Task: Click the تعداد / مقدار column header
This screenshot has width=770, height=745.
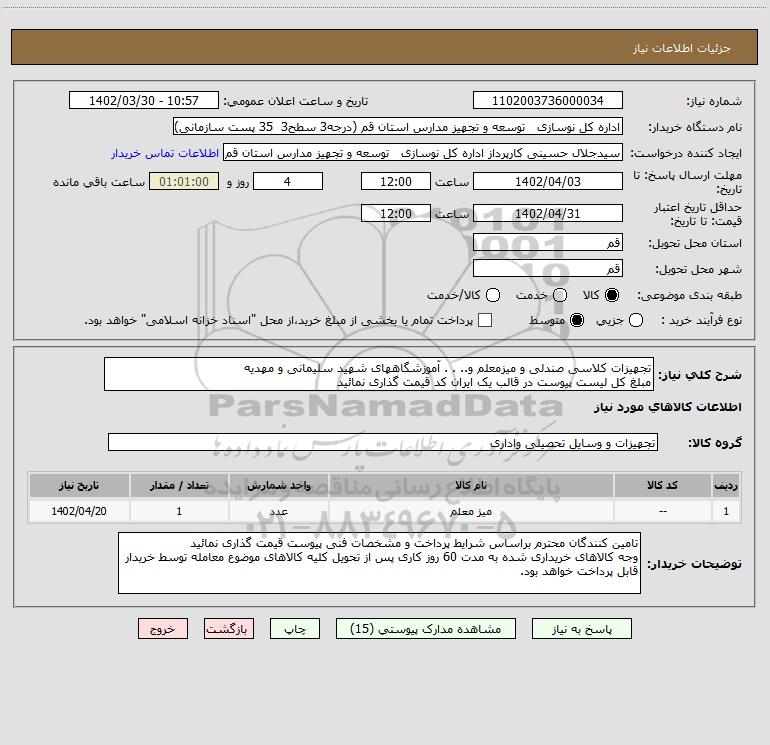Action: pos(179,486)
